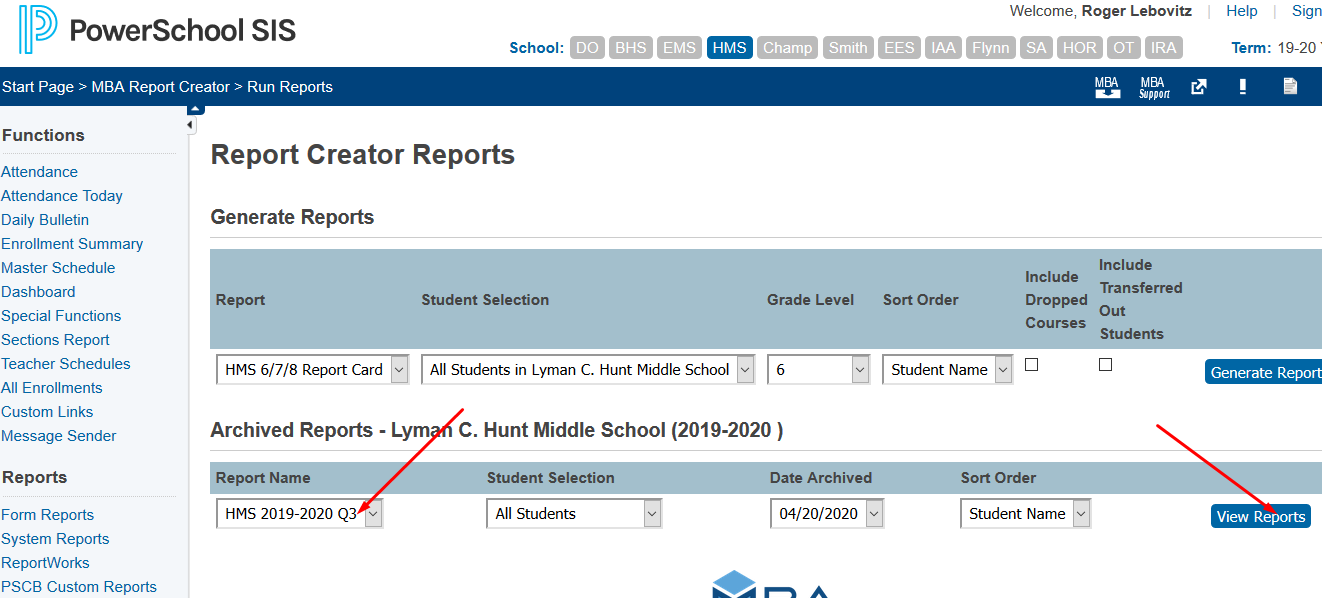1322x598 pixels.
Task: Switch to the IAA school tab
Action: [943, 47]
